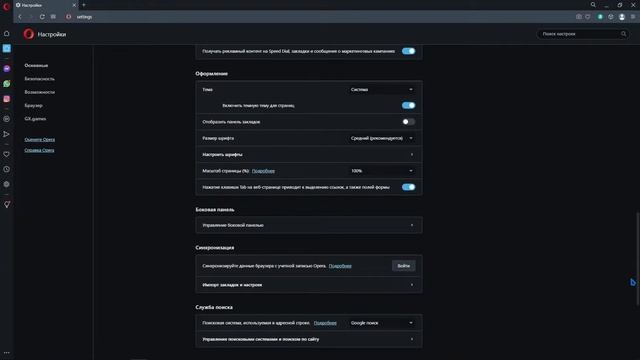
Task: Open the sidebar player icon below Instagram
Action: (x=7, y=119)
